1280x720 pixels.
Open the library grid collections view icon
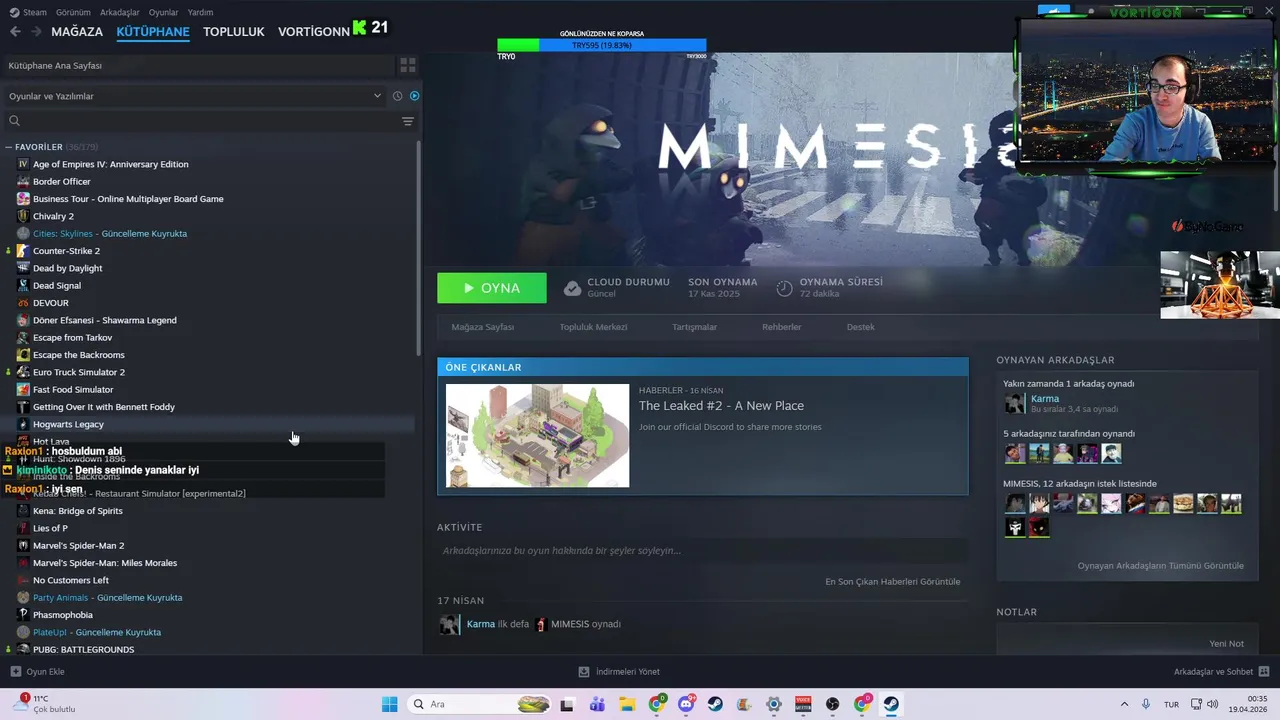coord(408,65)
